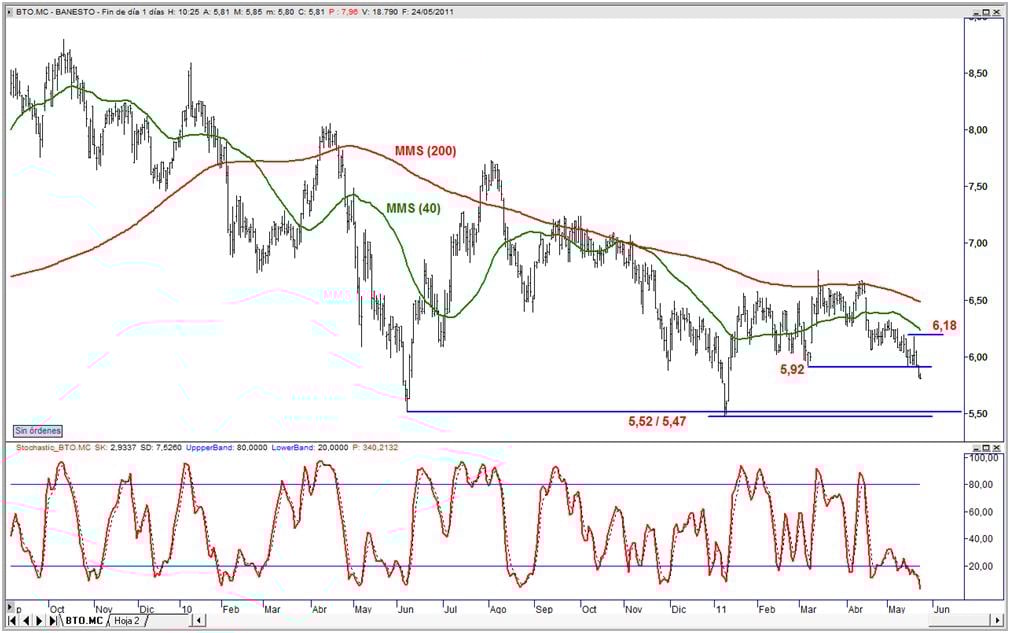The height and width of the screenshot is (633, 1010).
Task: Click the 6,18 resistance level label
Action: [x=944, y=326]
